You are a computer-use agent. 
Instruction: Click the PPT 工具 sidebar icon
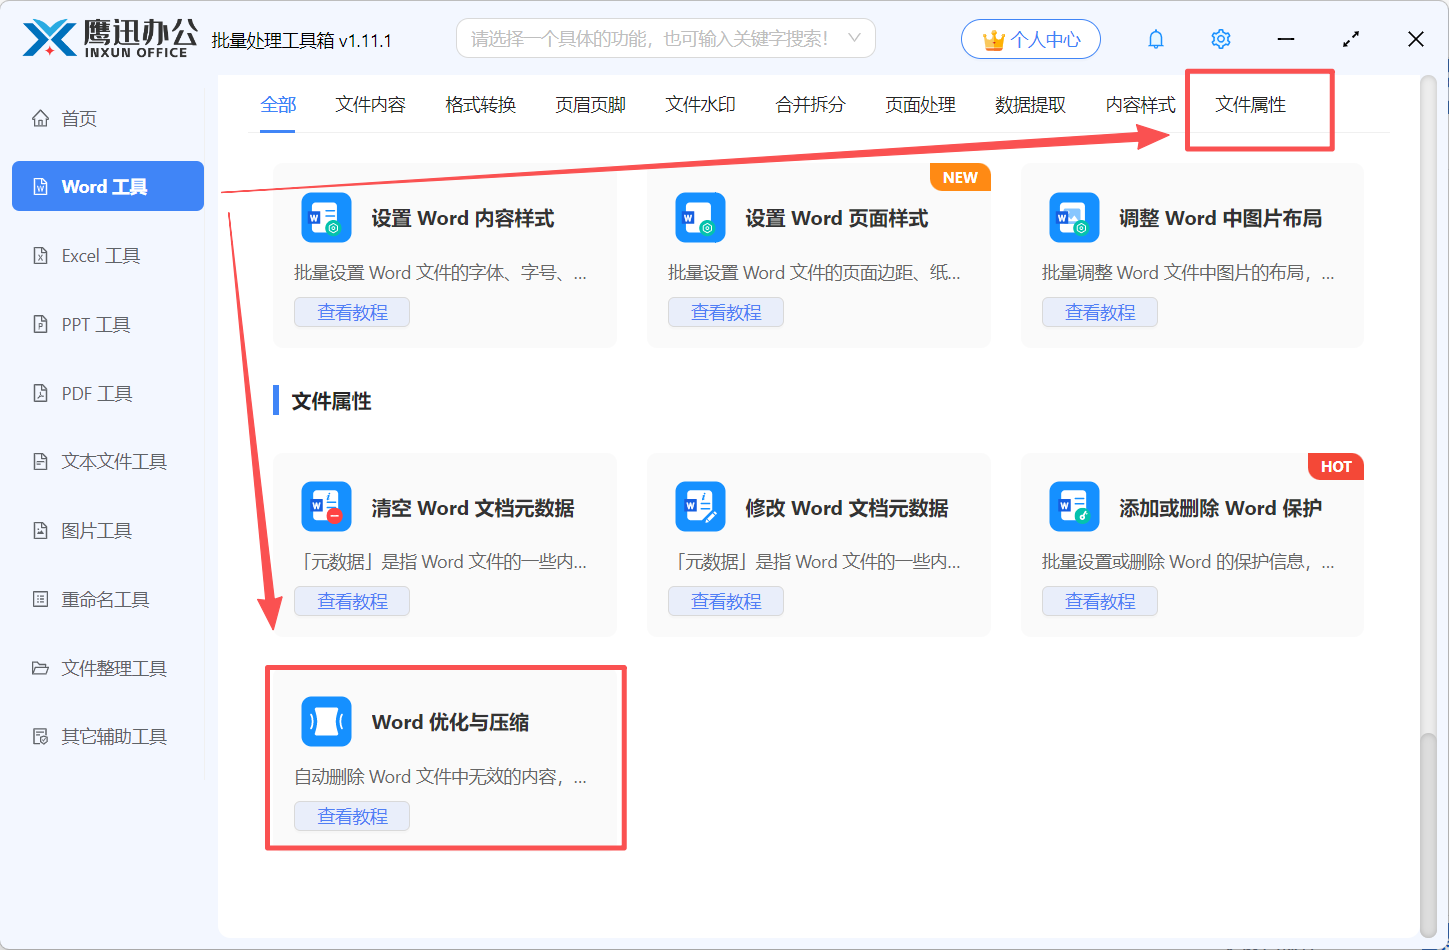(x=40, y=324)
